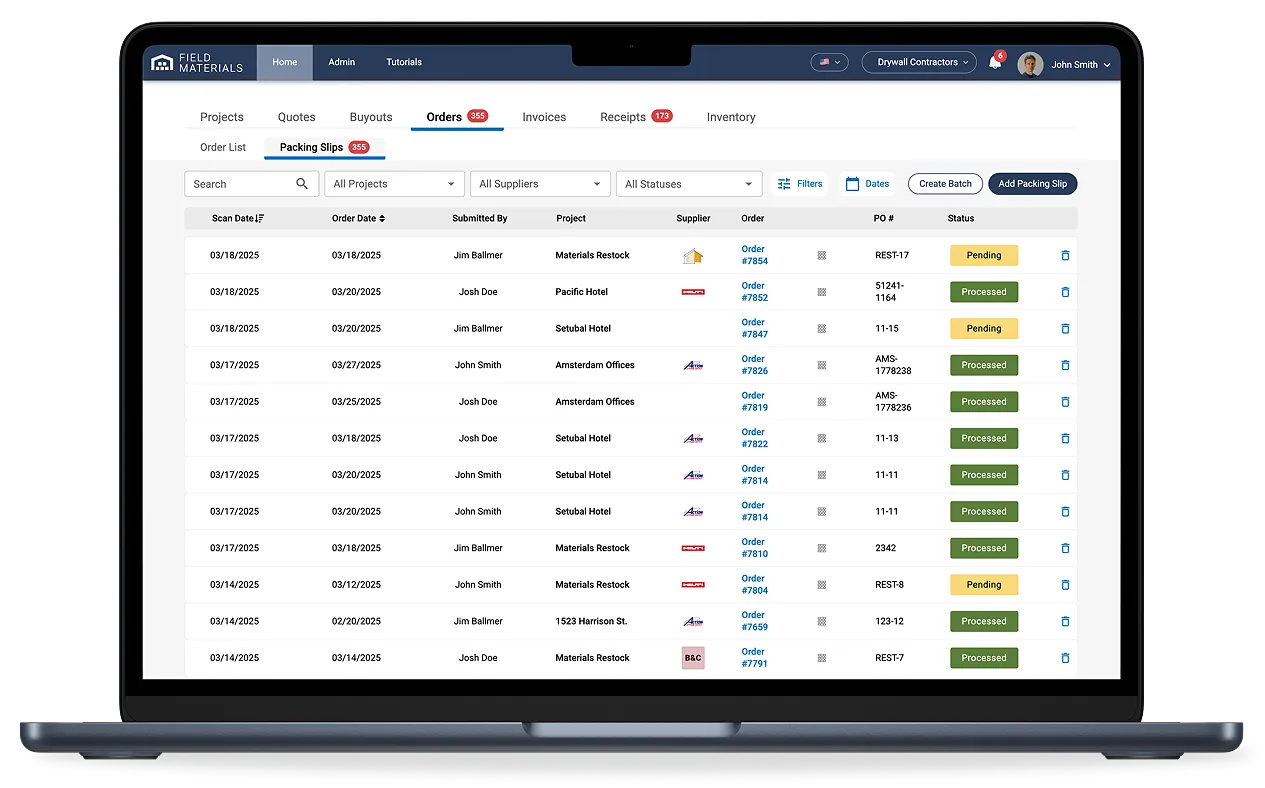Open the Order #7659 link

[x=754, y=622]
